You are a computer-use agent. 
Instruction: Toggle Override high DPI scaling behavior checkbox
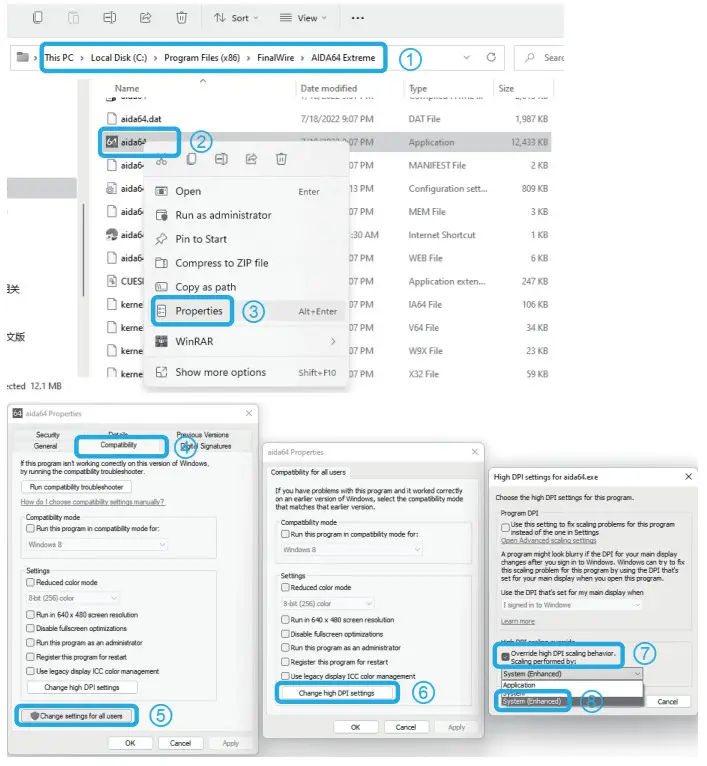(506, 657)
